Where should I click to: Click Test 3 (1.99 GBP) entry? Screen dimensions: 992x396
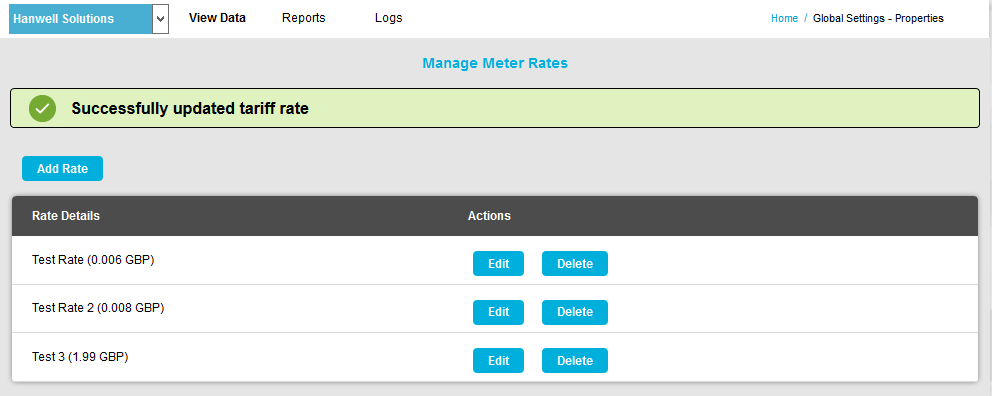pyautogui.click(x=80, y=357)
